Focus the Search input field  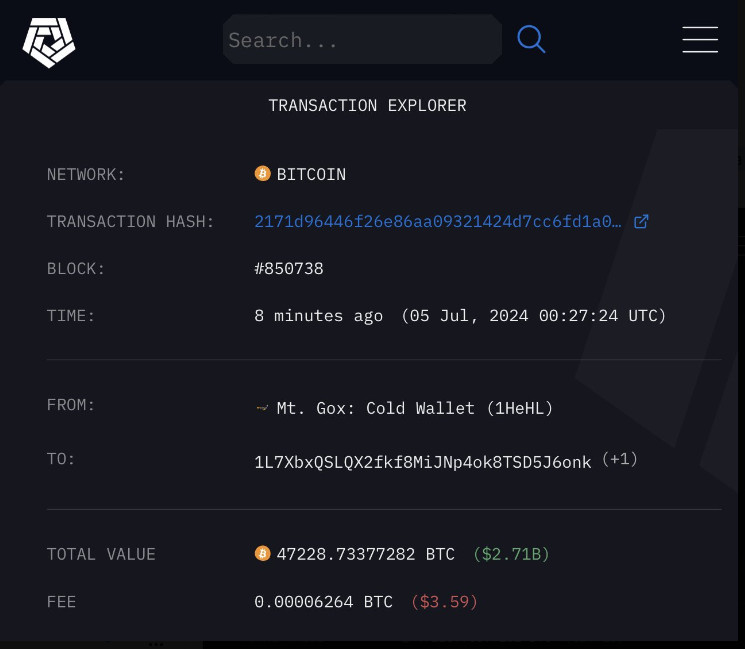pyautogui.click(x=360, y=40)
